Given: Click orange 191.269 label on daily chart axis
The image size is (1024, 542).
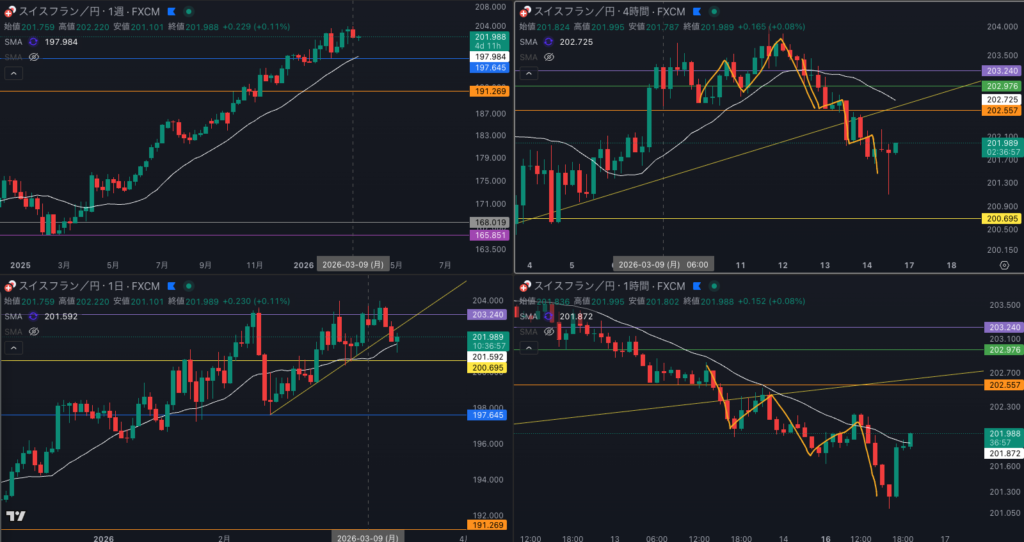Looking at the screenshot, I should tap(487, 525).
